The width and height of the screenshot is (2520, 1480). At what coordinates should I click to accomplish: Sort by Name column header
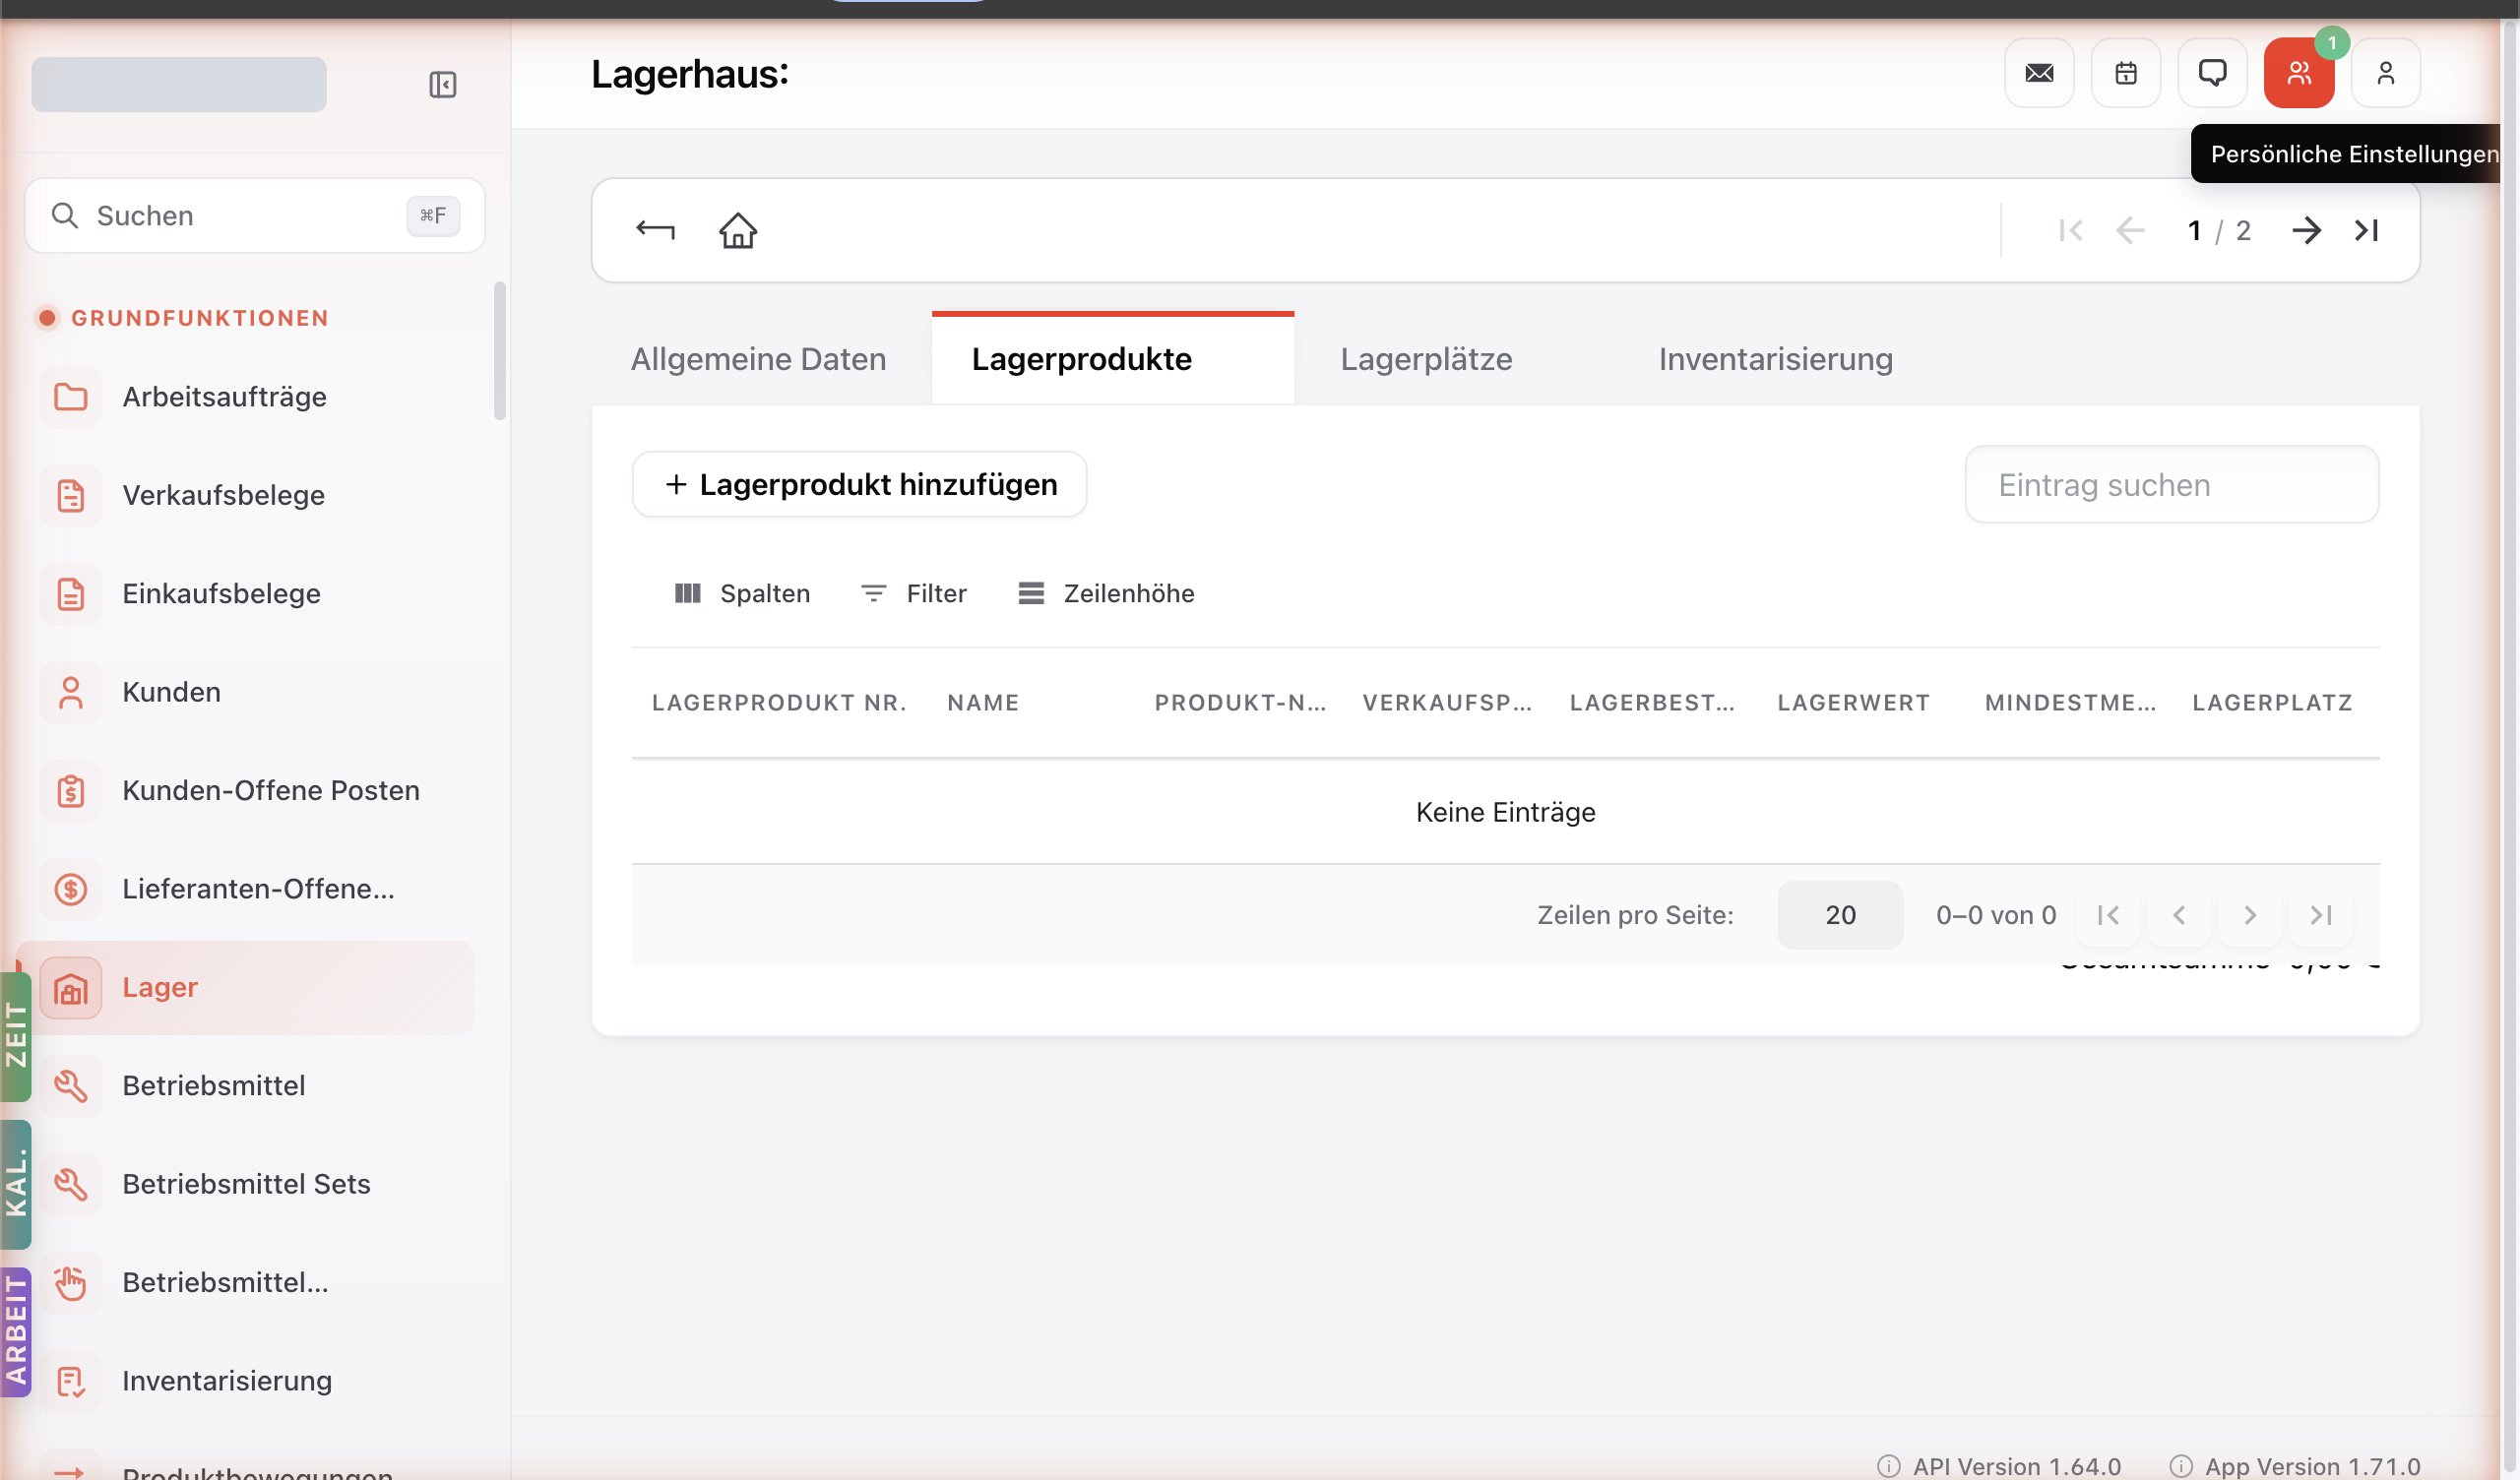983,702
